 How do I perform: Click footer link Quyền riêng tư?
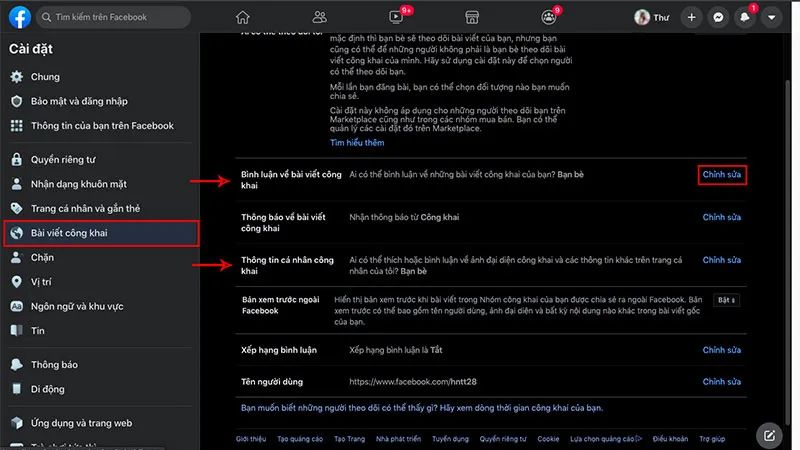[503, 439]
